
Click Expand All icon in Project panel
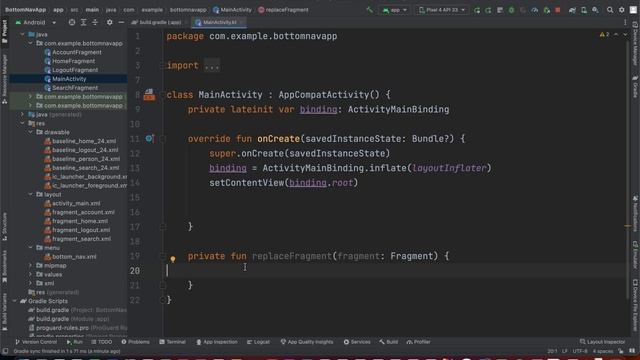[83, 22]
